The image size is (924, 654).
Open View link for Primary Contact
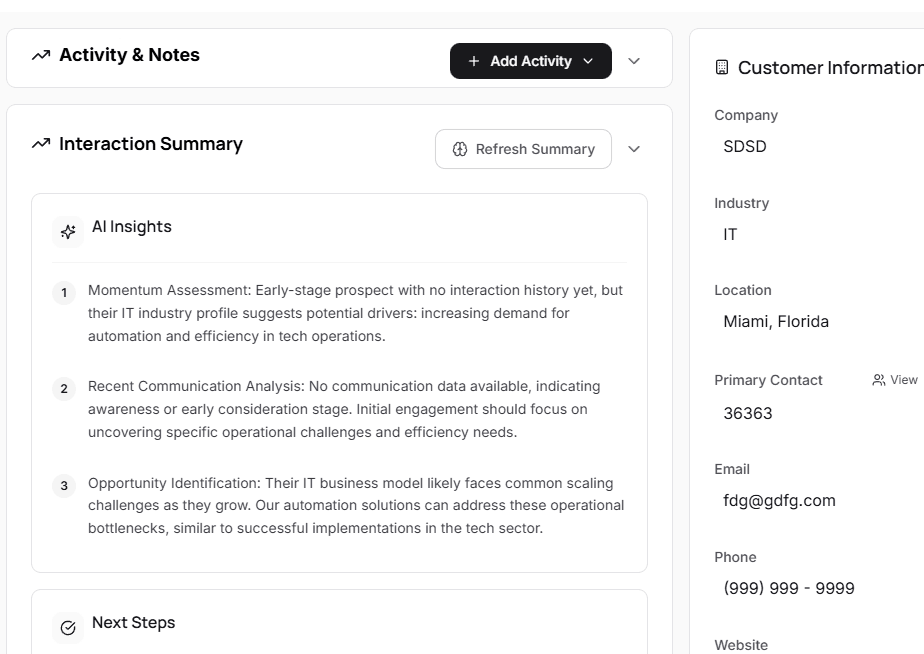click(903, 380)
